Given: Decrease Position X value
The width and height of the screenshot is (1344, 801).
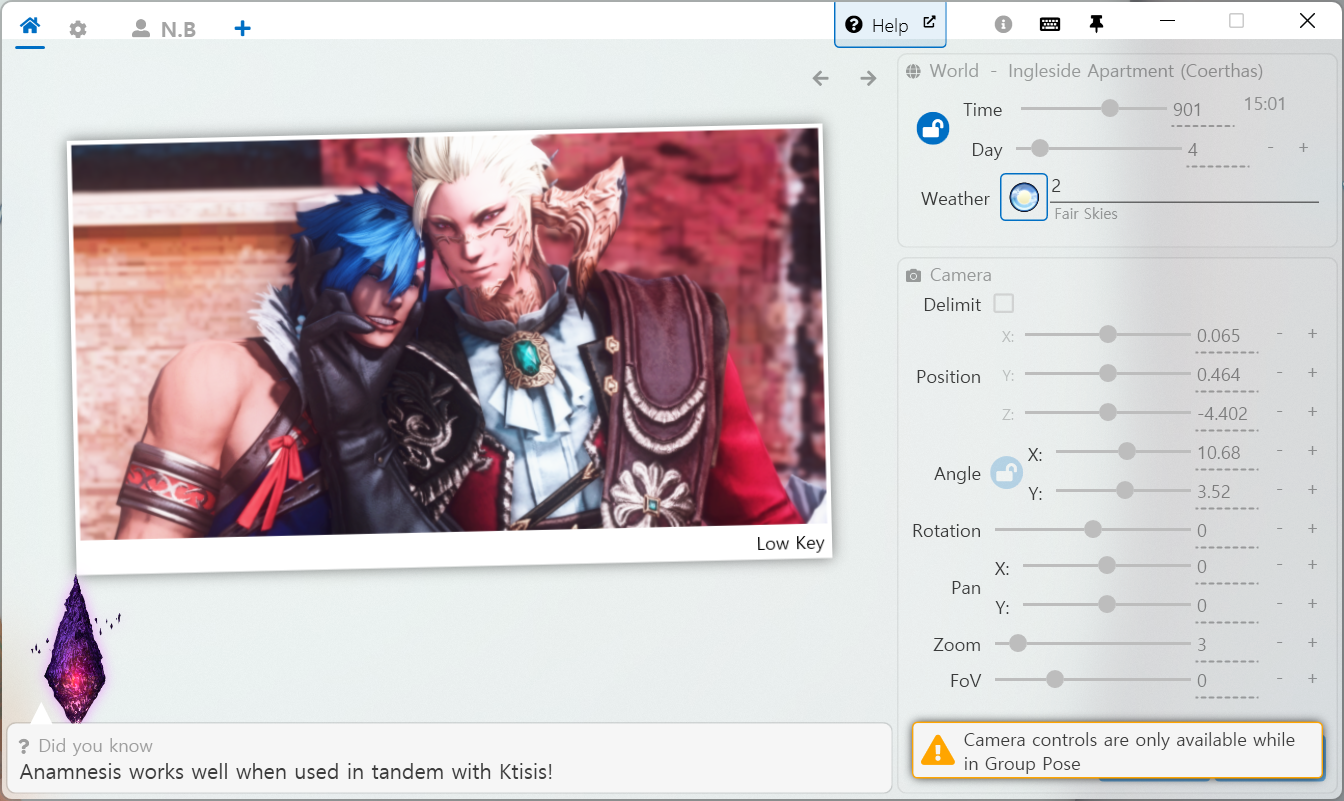Looking at the screenshot, I should pos(1280,334).
